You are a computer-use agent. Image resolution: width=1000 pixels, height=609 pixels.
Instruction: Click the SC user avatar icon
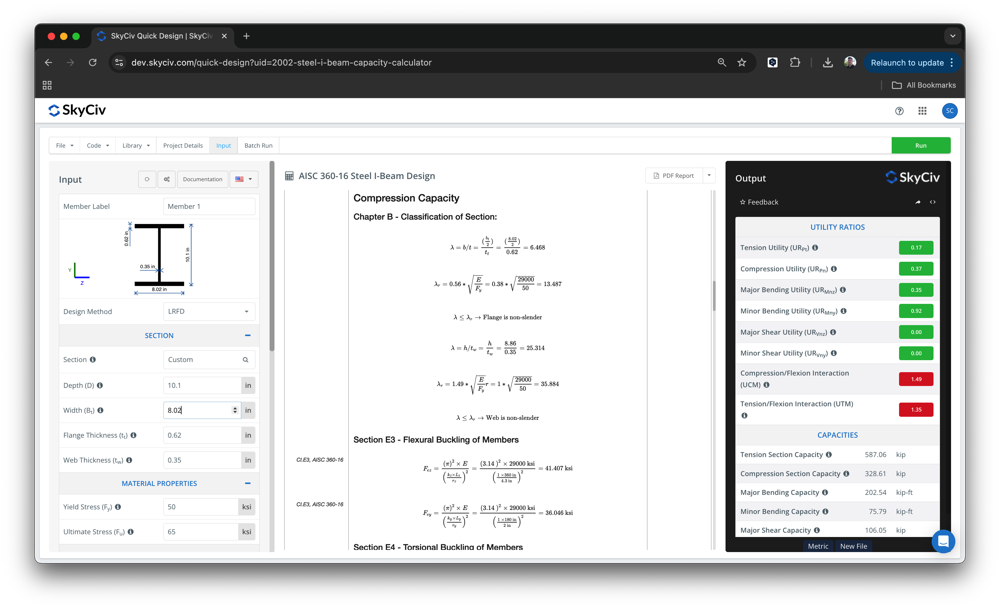pos(949,110)
